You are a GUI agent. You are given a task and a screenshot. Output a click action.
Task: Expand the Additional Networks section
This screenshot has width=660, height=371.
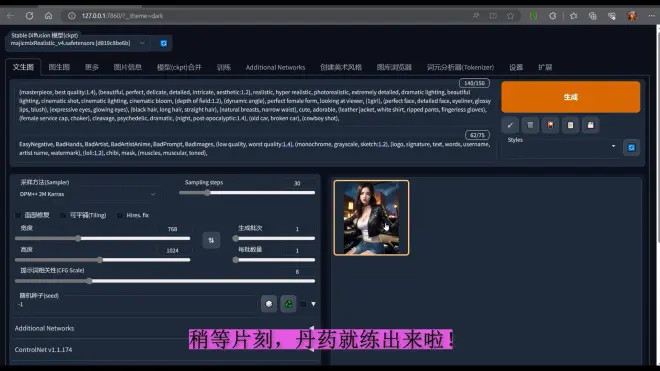(164, 328)
